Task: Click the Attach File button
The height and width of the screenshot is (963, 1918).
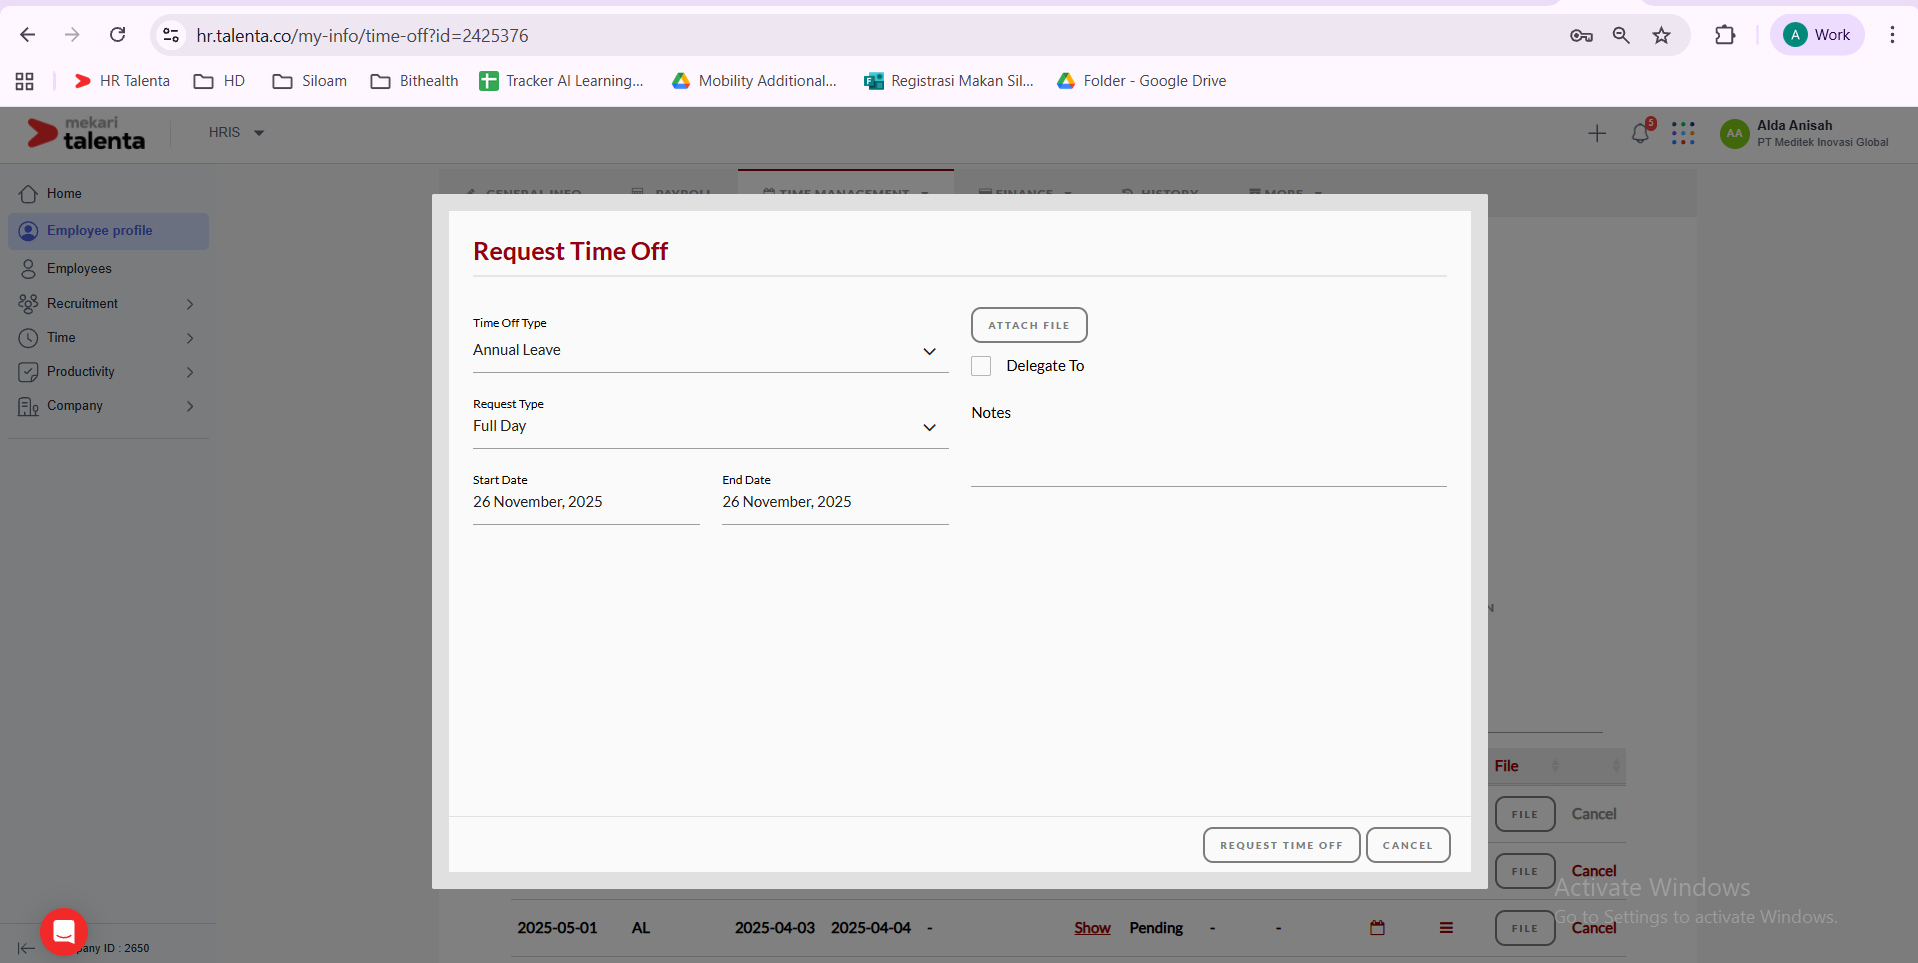Action: click(1028, 325)
